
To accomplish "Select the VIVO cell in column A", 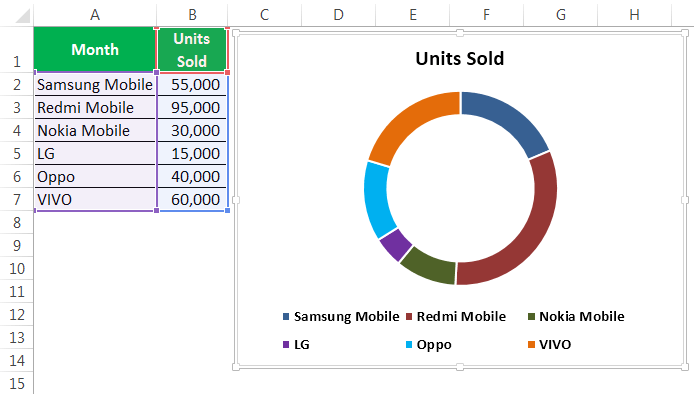I will click(95, 199).
